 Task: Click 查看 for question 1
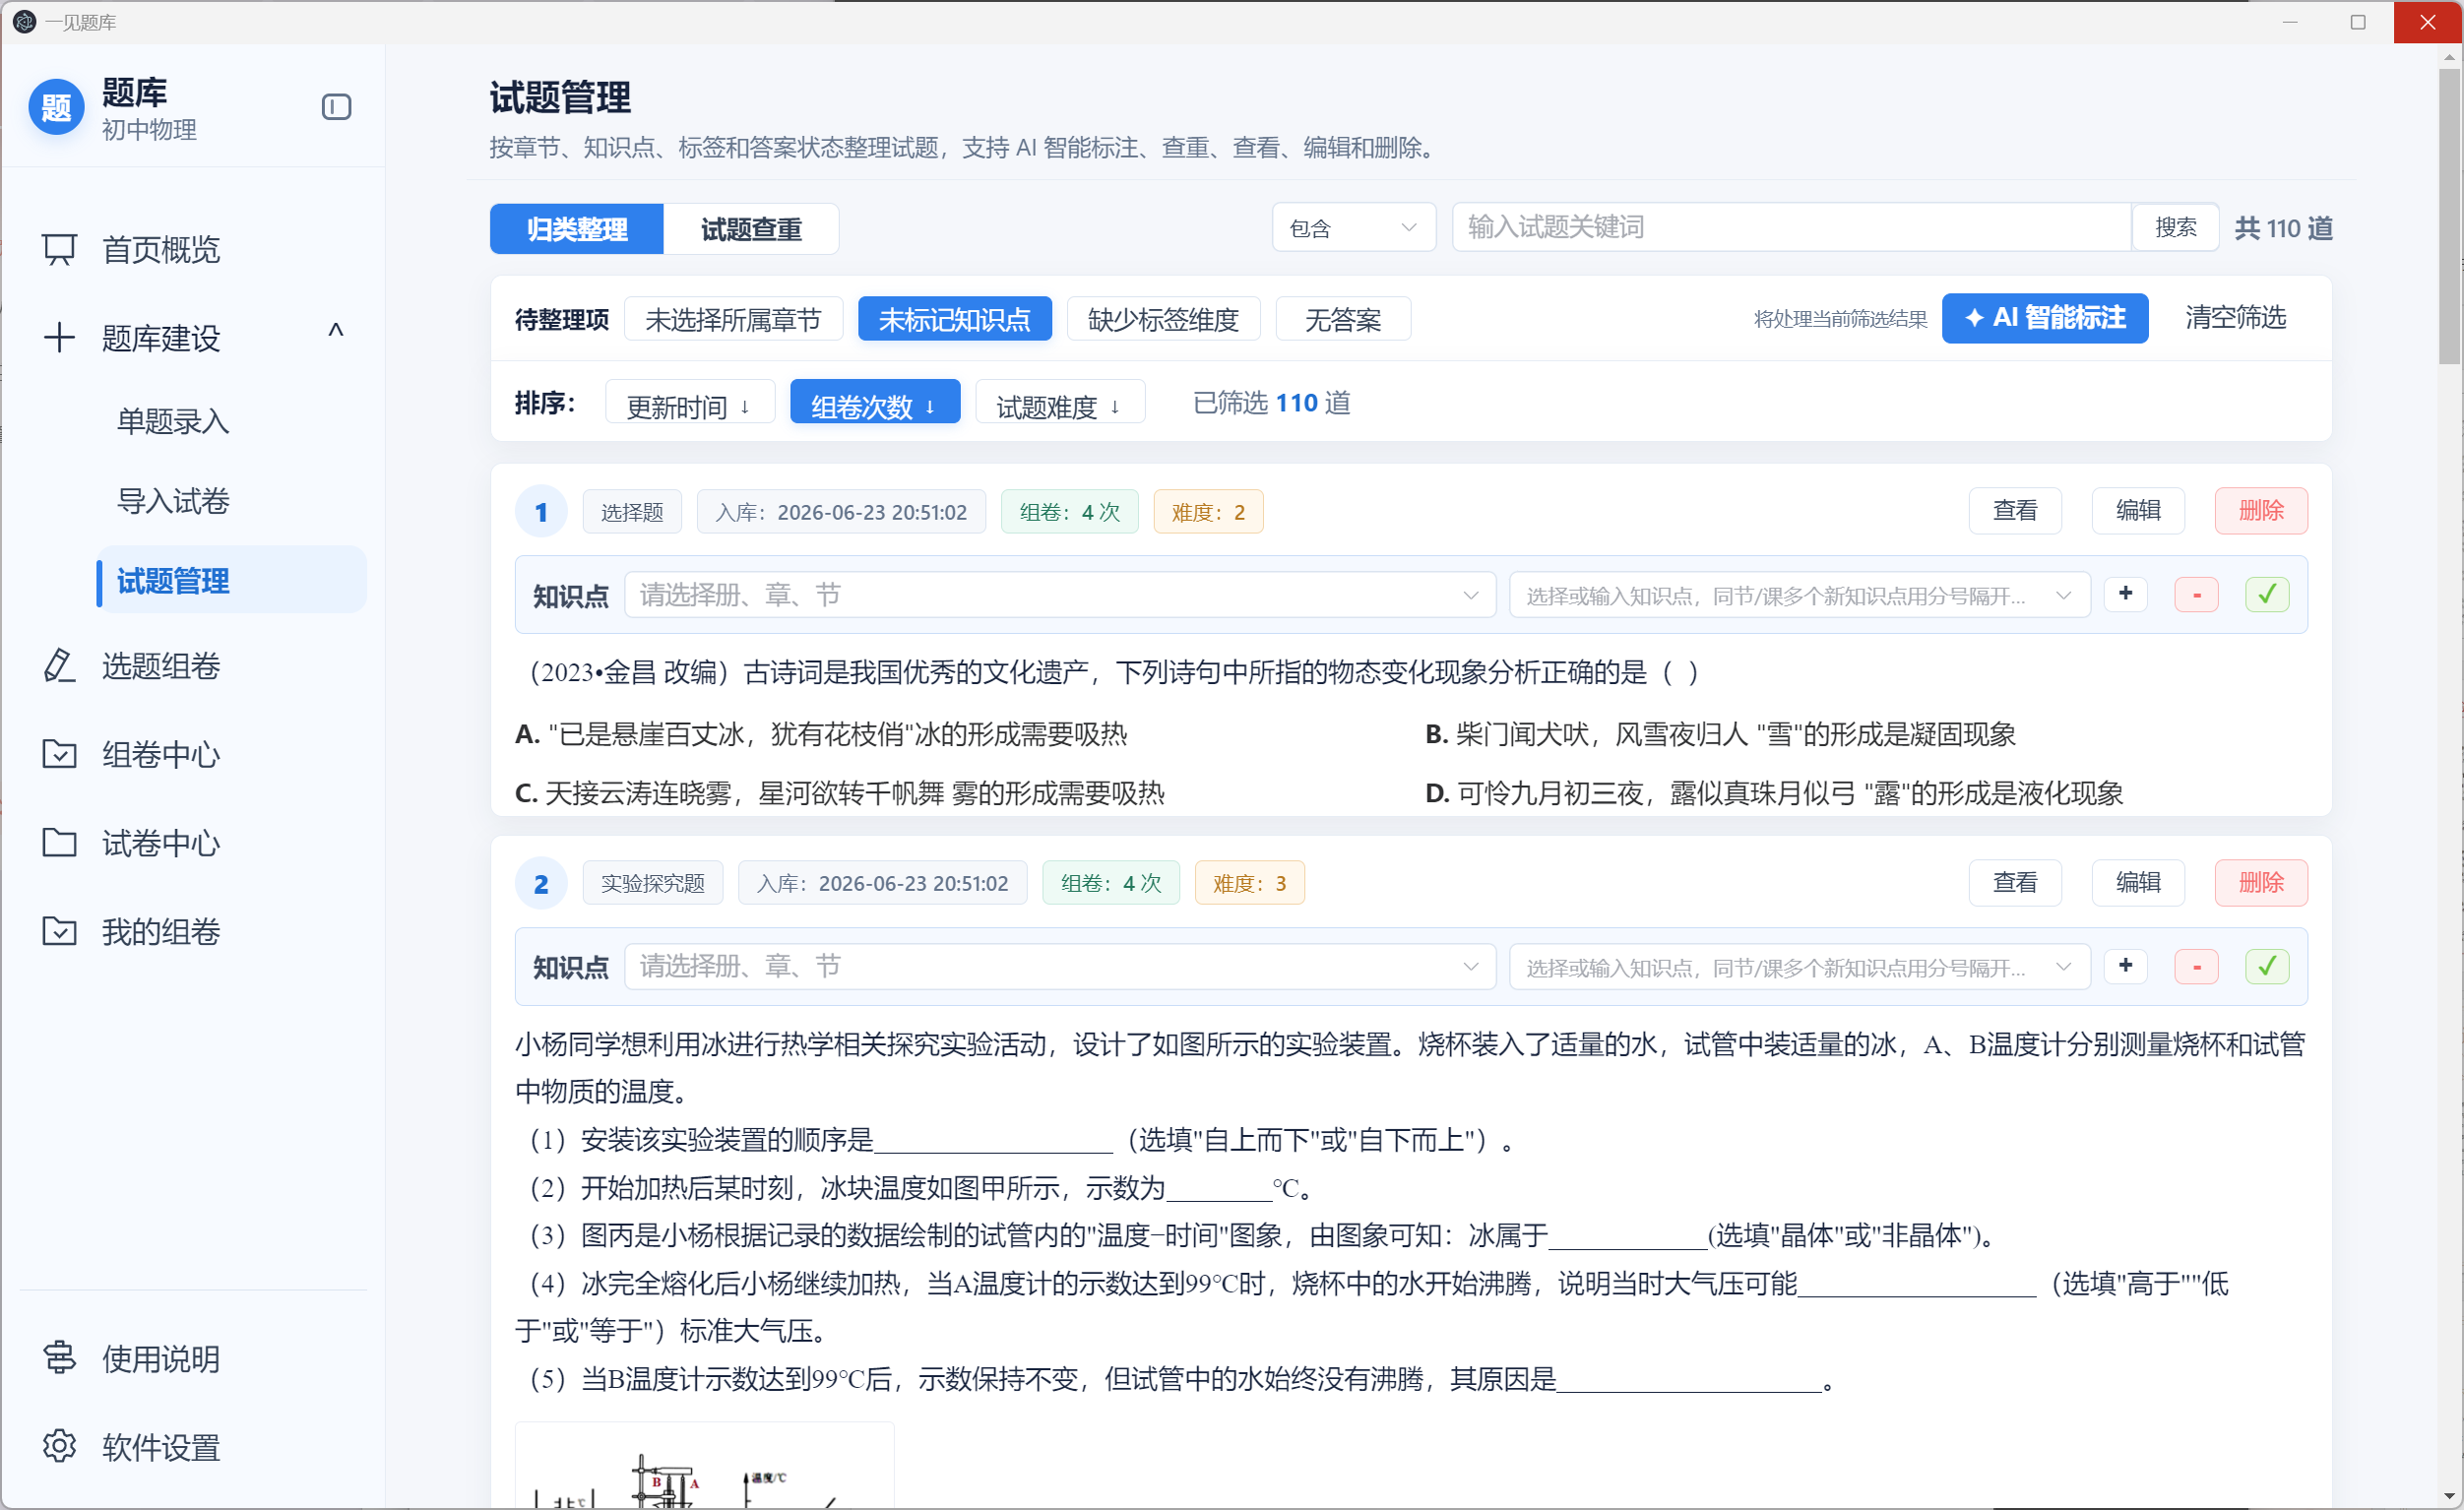(2015, 511)
